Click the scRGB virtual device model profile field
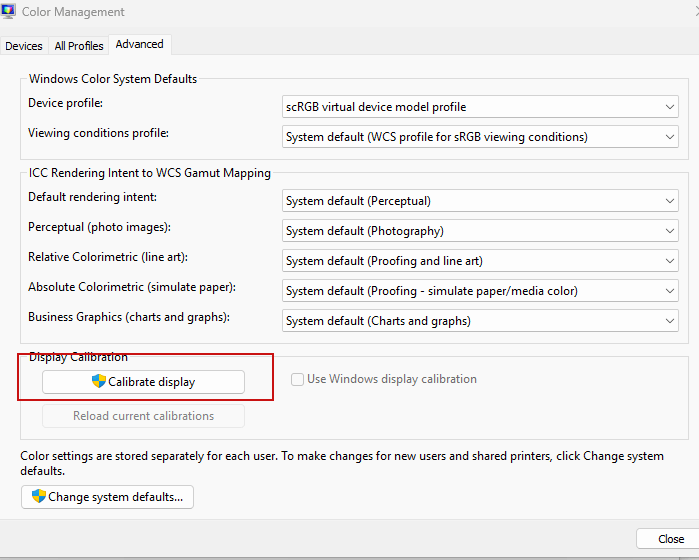 point(480,107)
